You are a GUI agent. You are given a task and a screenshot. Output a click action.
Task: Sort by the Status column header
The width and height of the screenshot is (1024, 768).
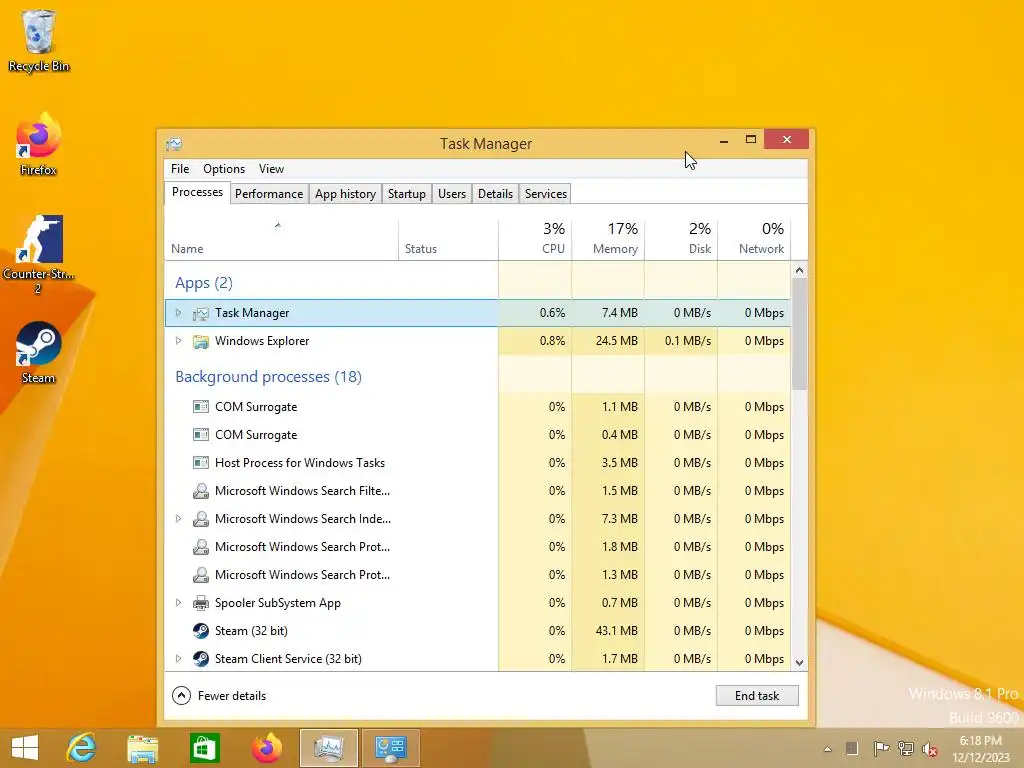tap(448, 240)
